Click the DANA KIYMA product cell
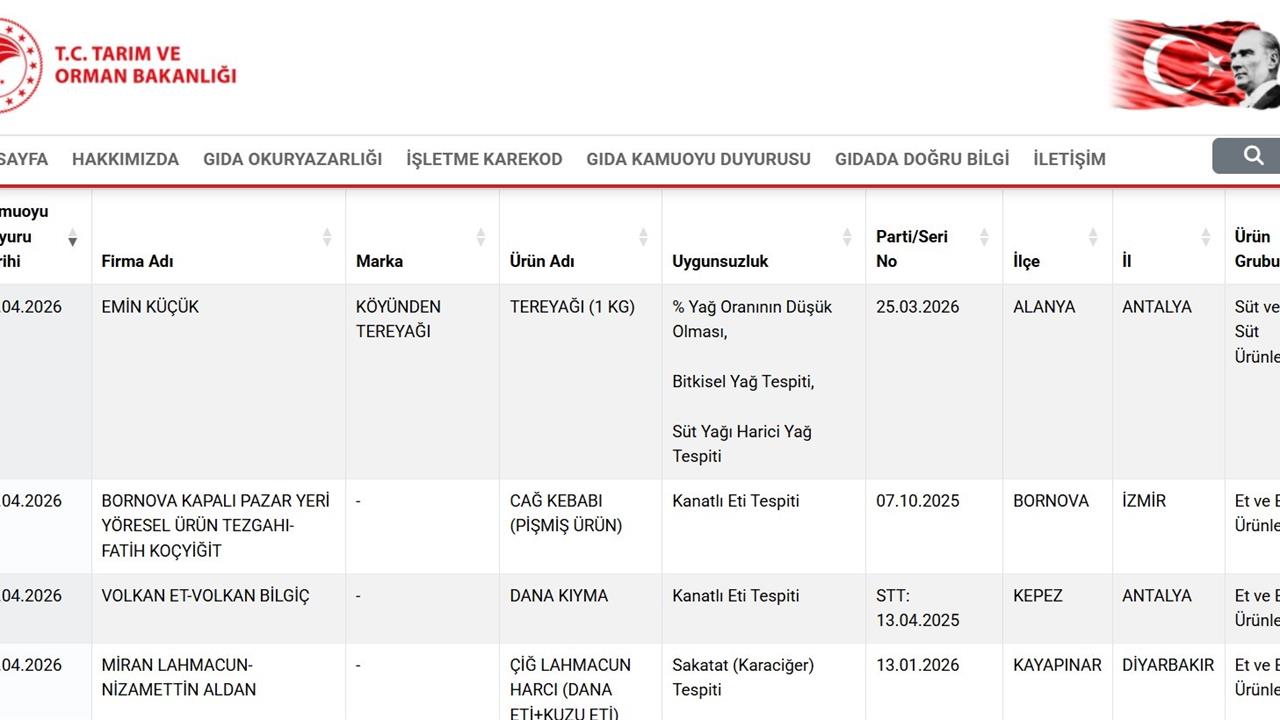The image size is (1280, 720). (558, 596)
